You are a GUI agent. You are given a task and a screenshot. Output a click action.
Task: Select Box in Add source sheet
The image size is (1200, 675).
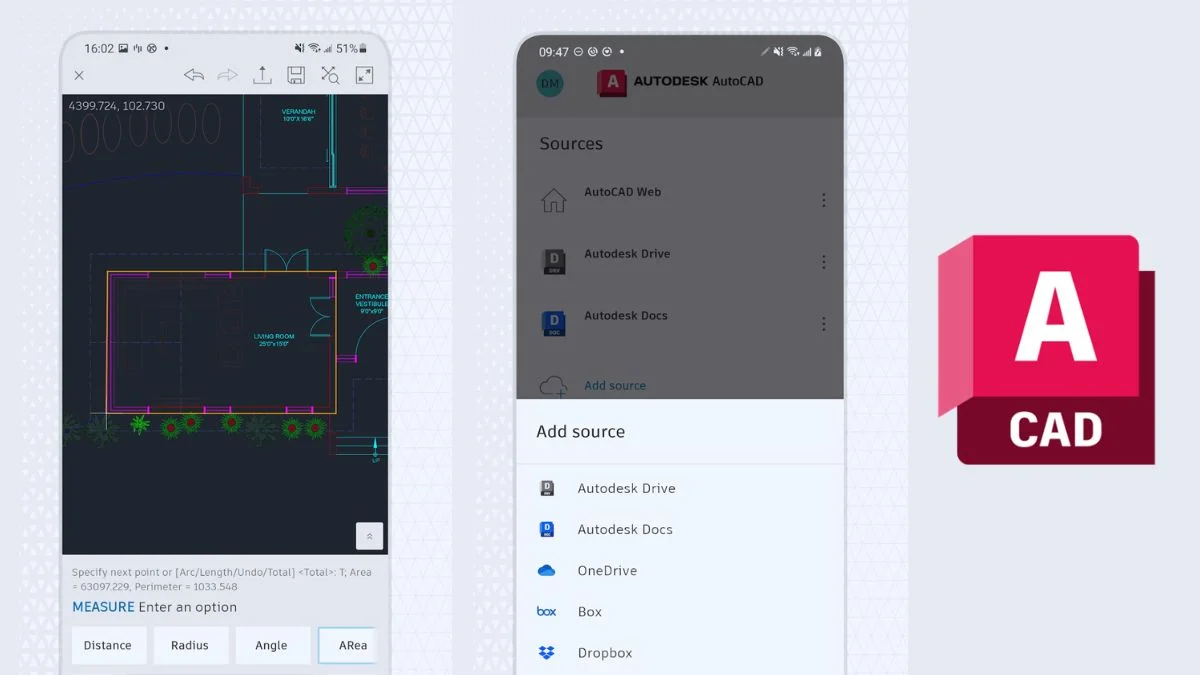pos(680,611)
